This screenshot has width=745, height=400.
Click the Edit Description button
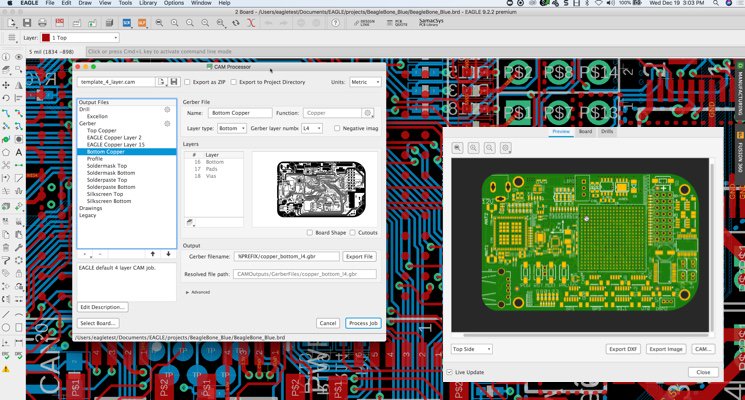tap(103, 307)
